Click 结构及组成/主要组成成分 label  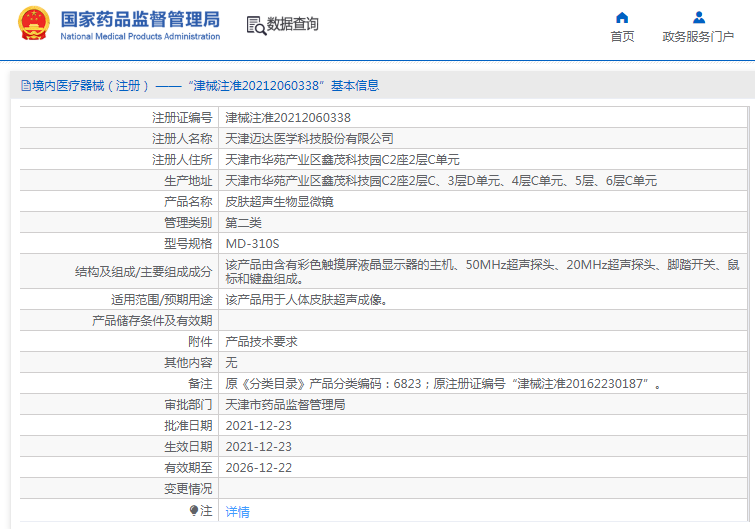pyautogui.click(x=143, y=272)
